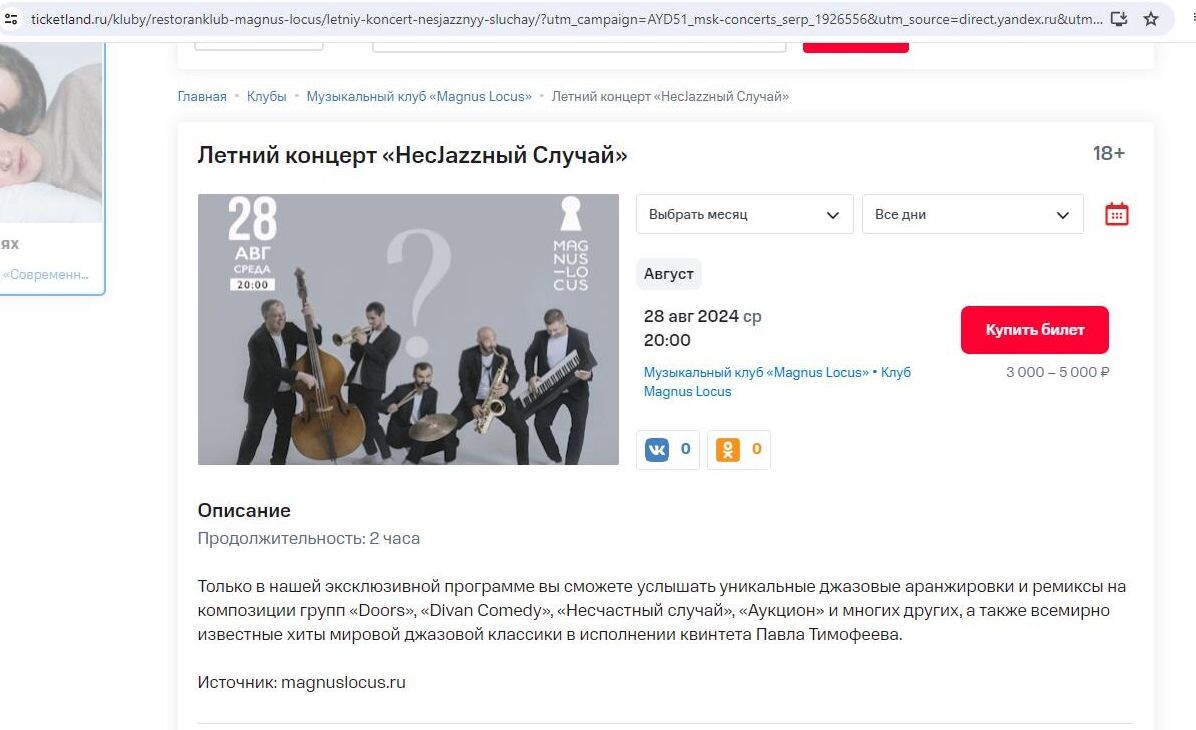Click the search input field at top

(579, 47)
